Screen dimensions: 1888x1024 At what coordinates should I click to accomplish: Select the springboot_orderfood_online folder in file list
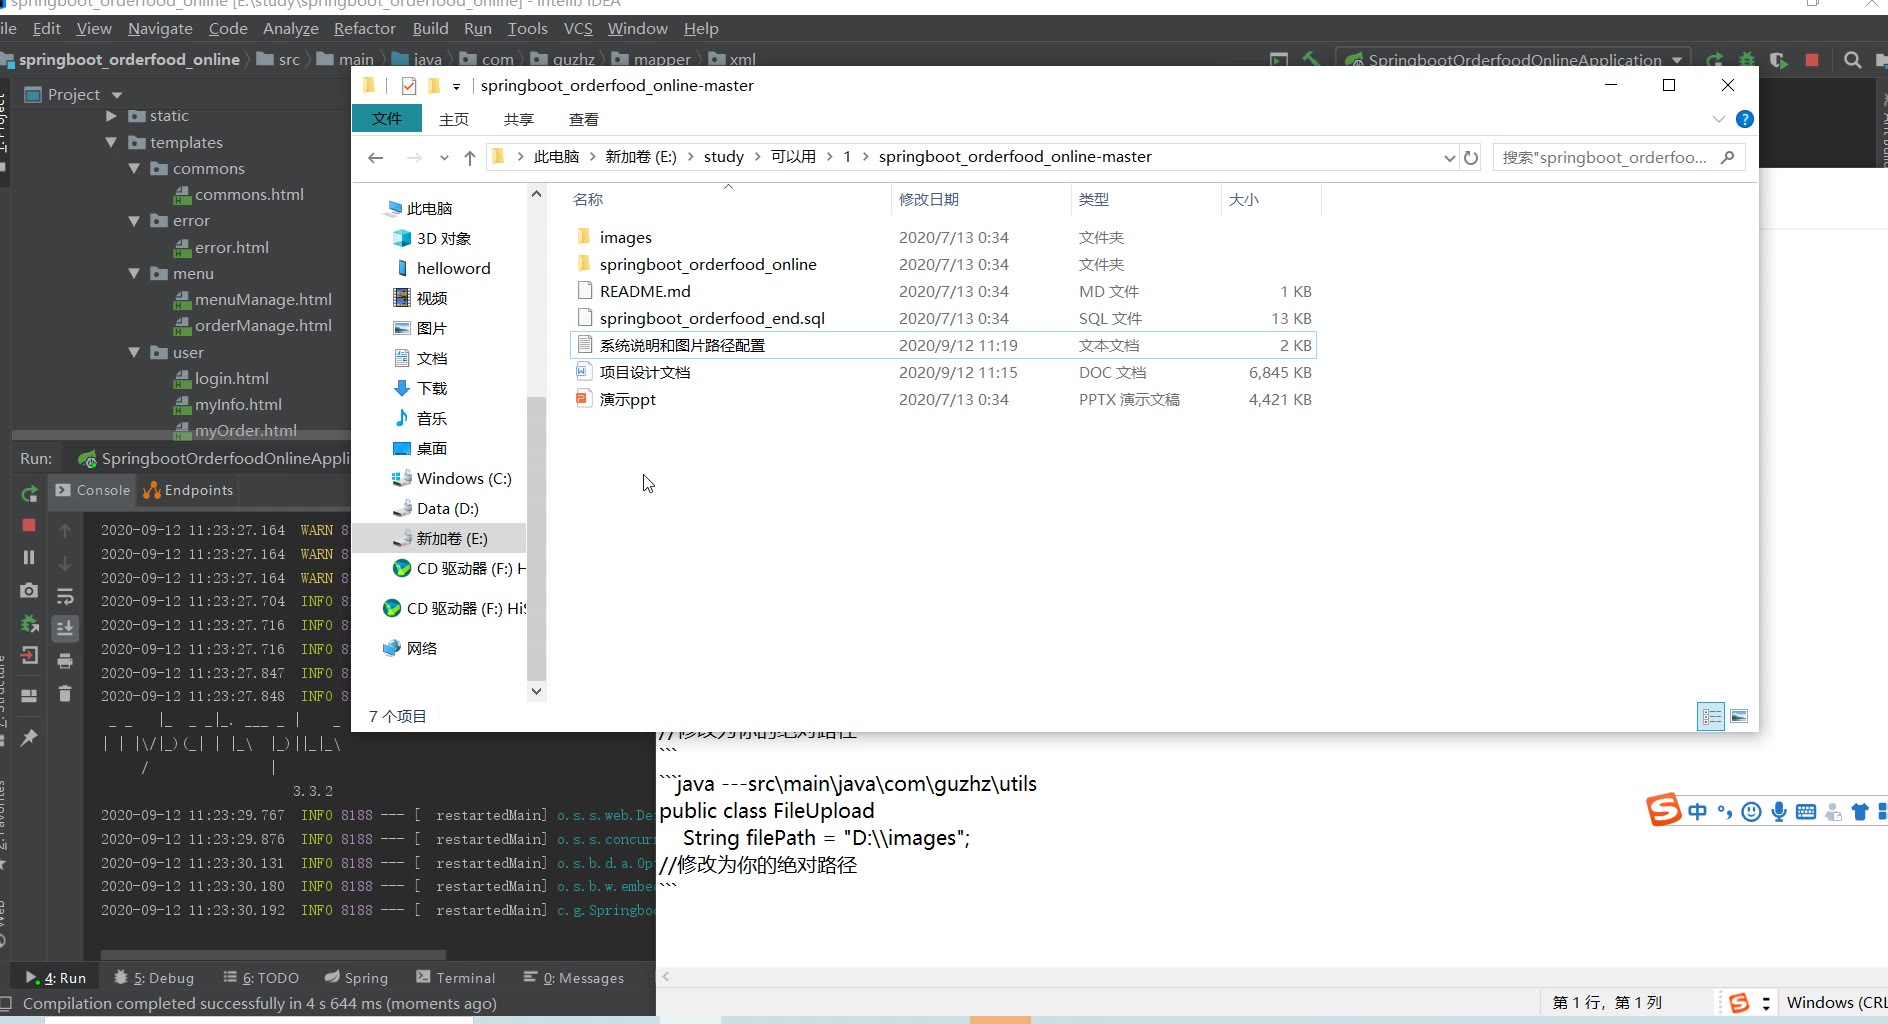708,264
